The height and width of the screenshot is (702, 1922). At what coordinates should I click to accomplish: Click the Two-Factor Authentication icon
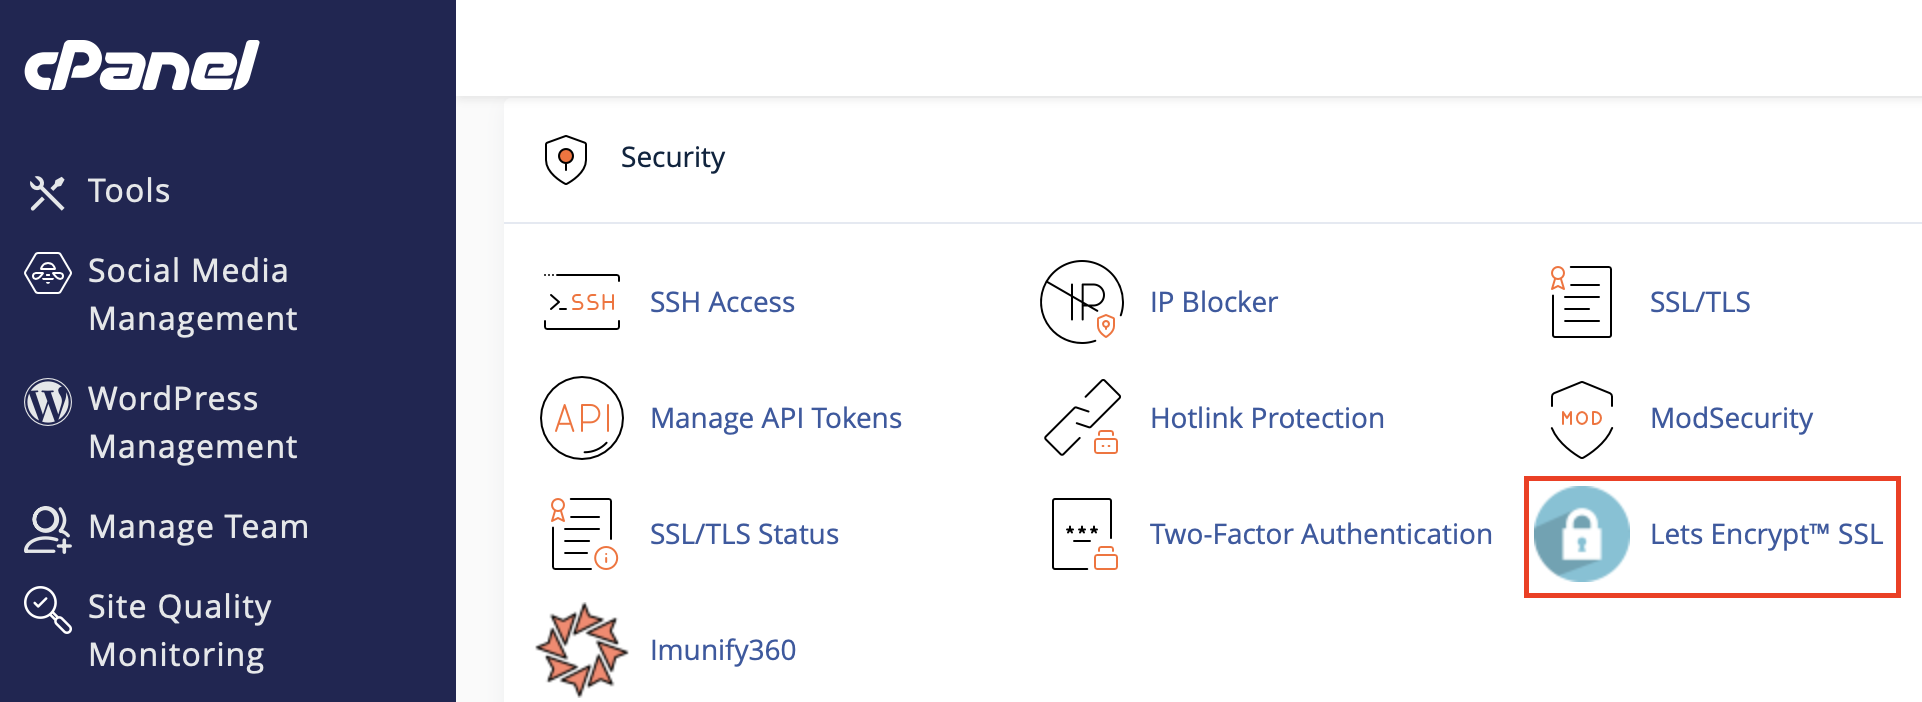point(1085,534)
